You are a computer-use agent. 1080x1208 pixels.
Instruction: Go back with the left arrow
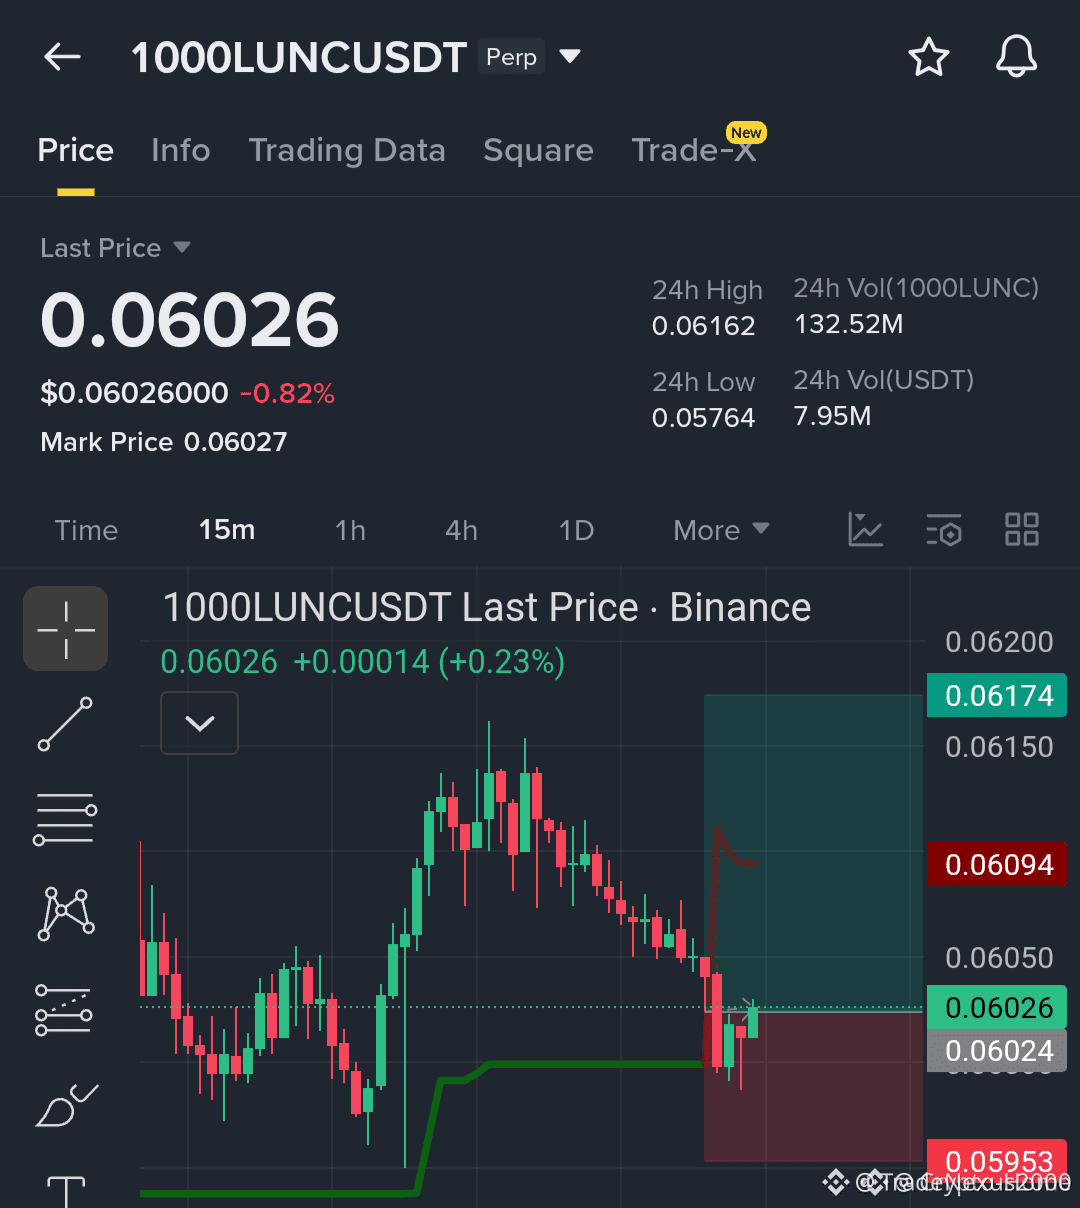pyautogui.click(x=62, y=57)
